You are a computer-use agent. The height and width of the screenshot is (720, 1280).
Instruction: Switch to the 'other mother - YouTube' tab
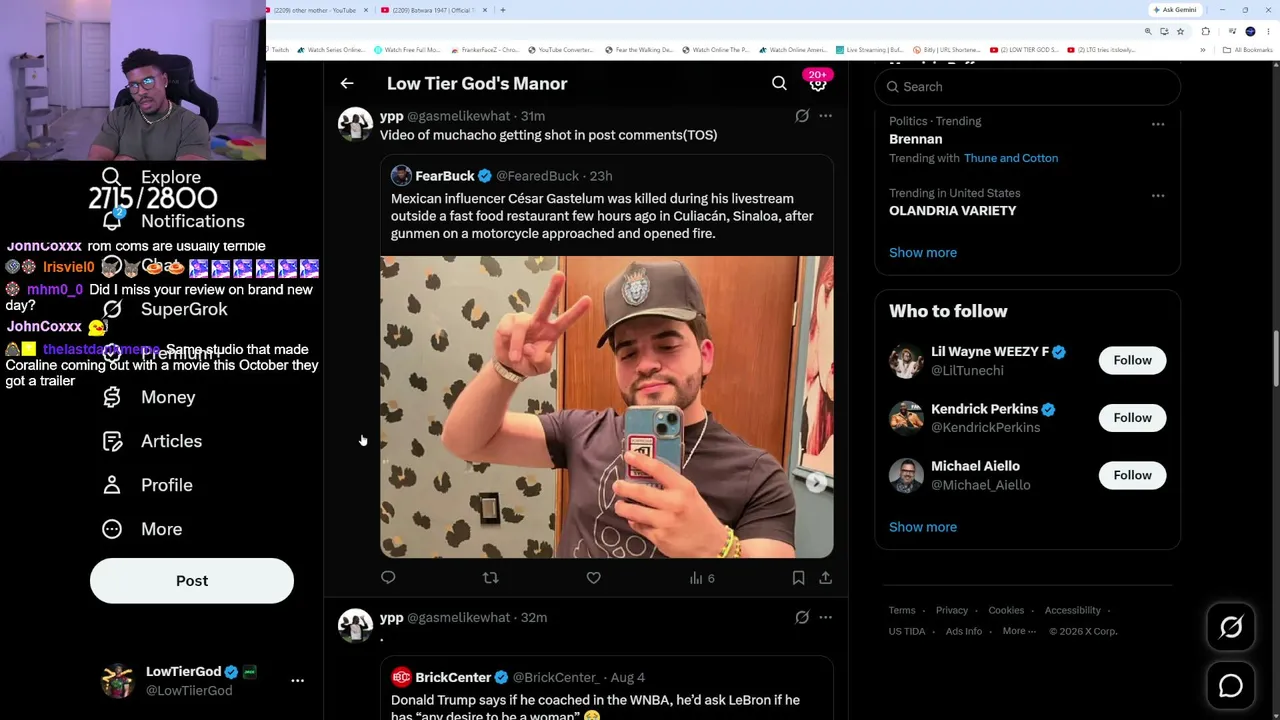(315, 10)
